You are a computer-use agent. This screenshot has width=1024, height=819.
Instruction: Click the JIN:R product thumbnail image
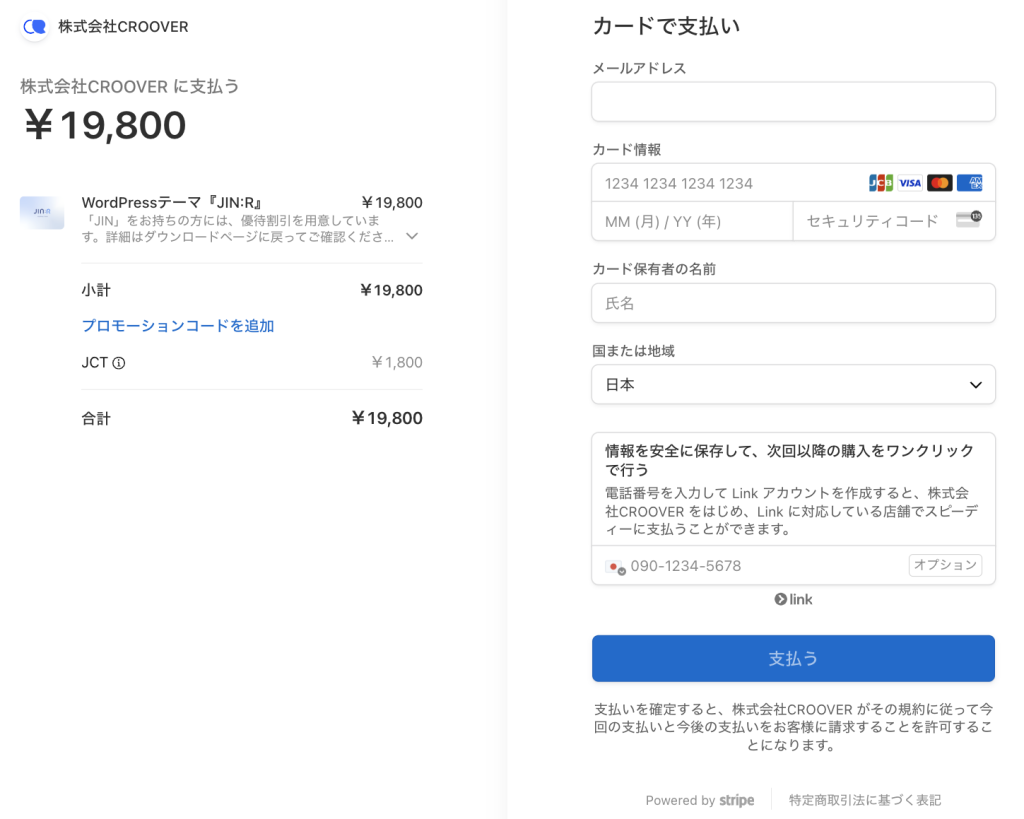point(42,212)
